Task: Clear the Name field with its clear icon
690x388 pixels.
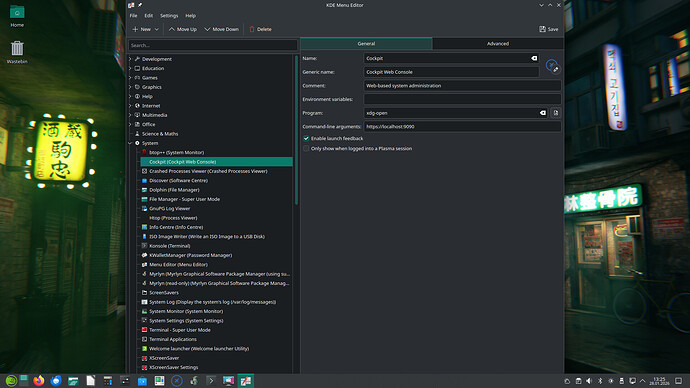Action: click(534, 58)
